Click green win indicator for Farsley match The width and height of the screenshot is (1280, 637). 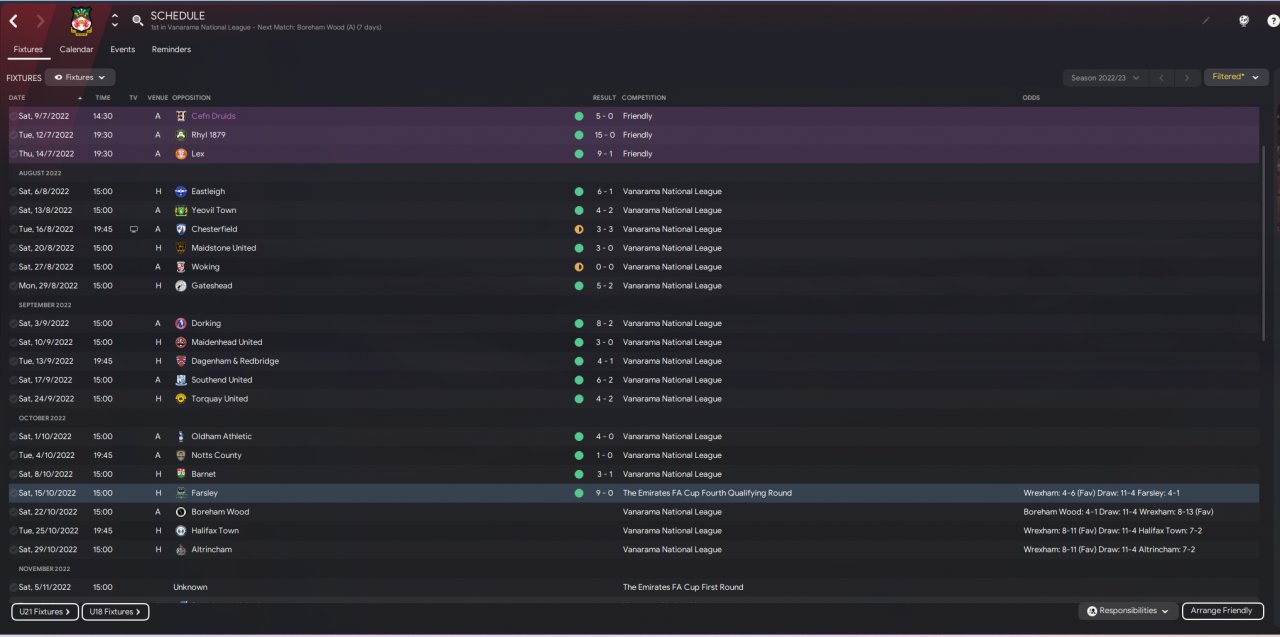[x=578, y=493]
